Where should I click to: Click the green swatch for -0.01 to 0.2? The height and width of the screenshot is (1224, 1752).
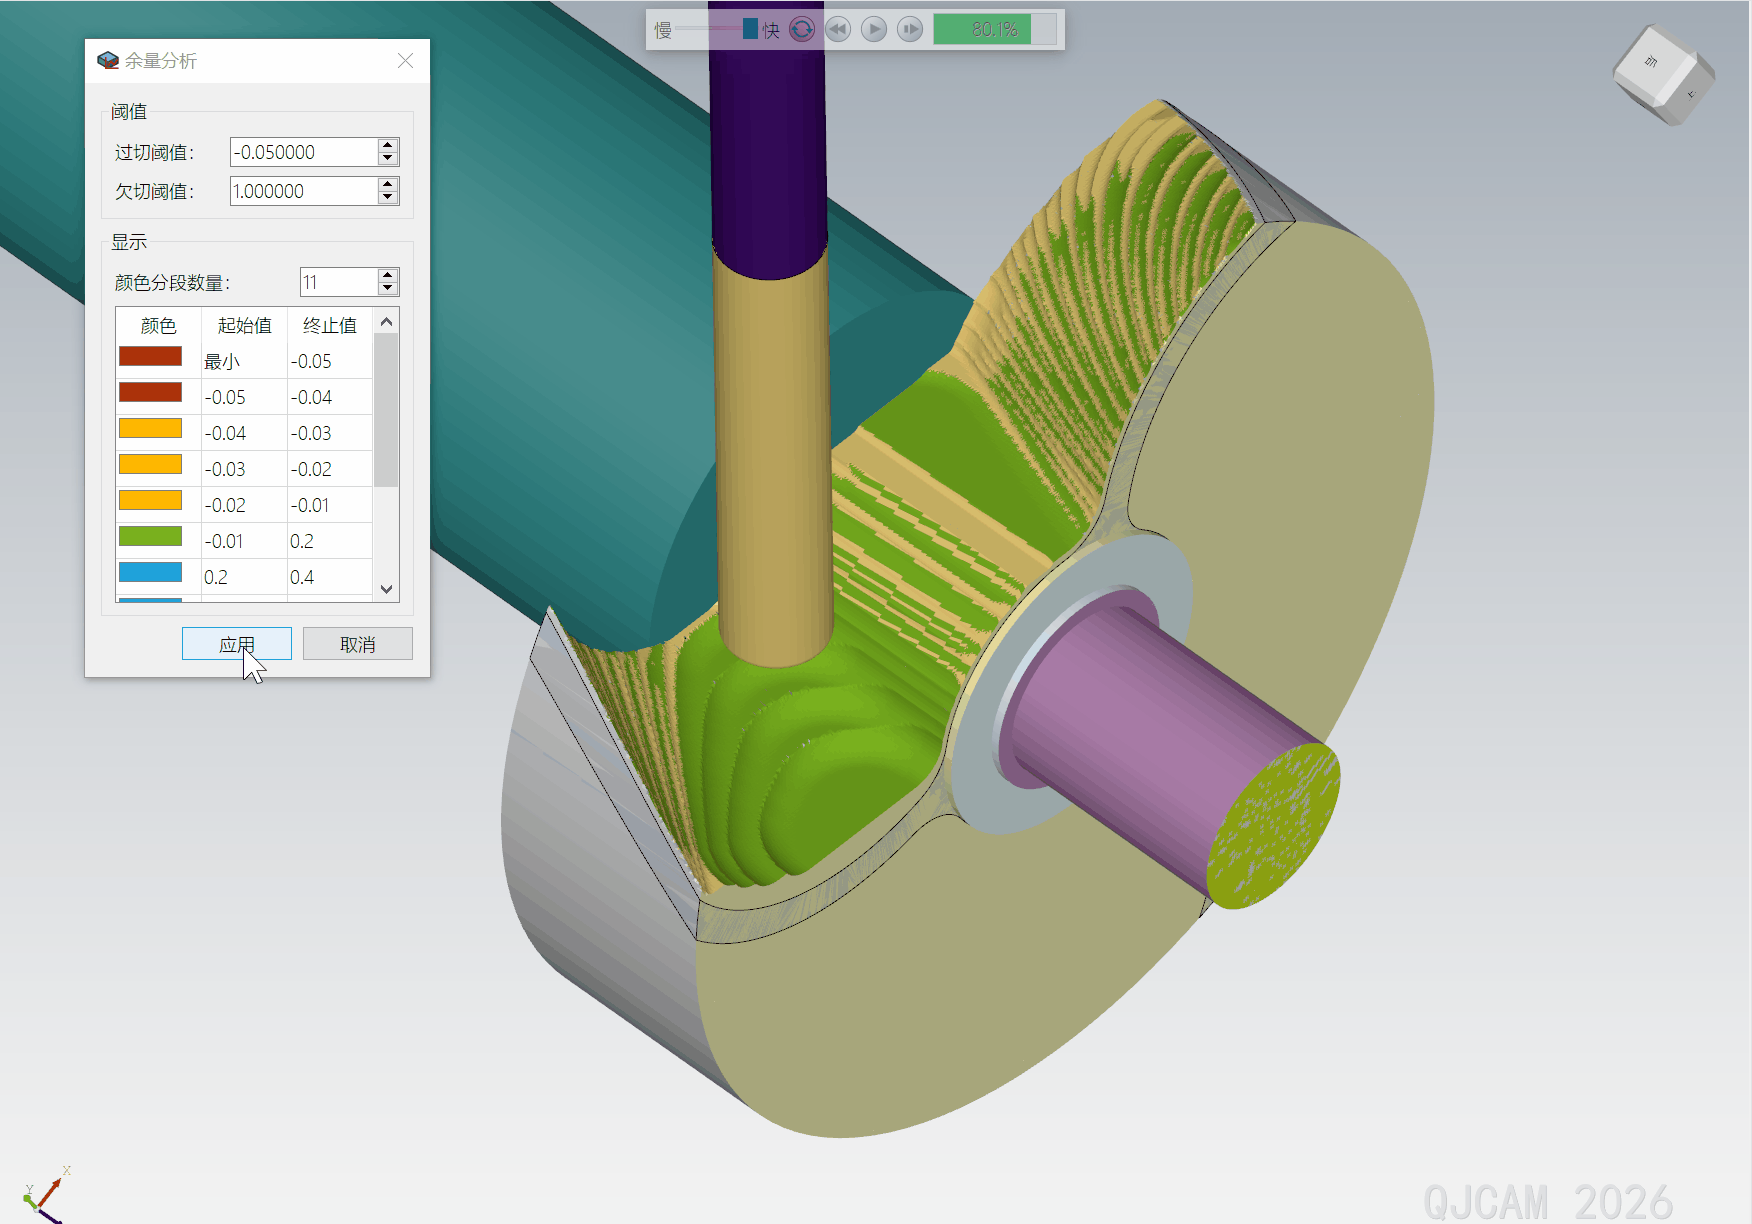click(x=150, y=537)
